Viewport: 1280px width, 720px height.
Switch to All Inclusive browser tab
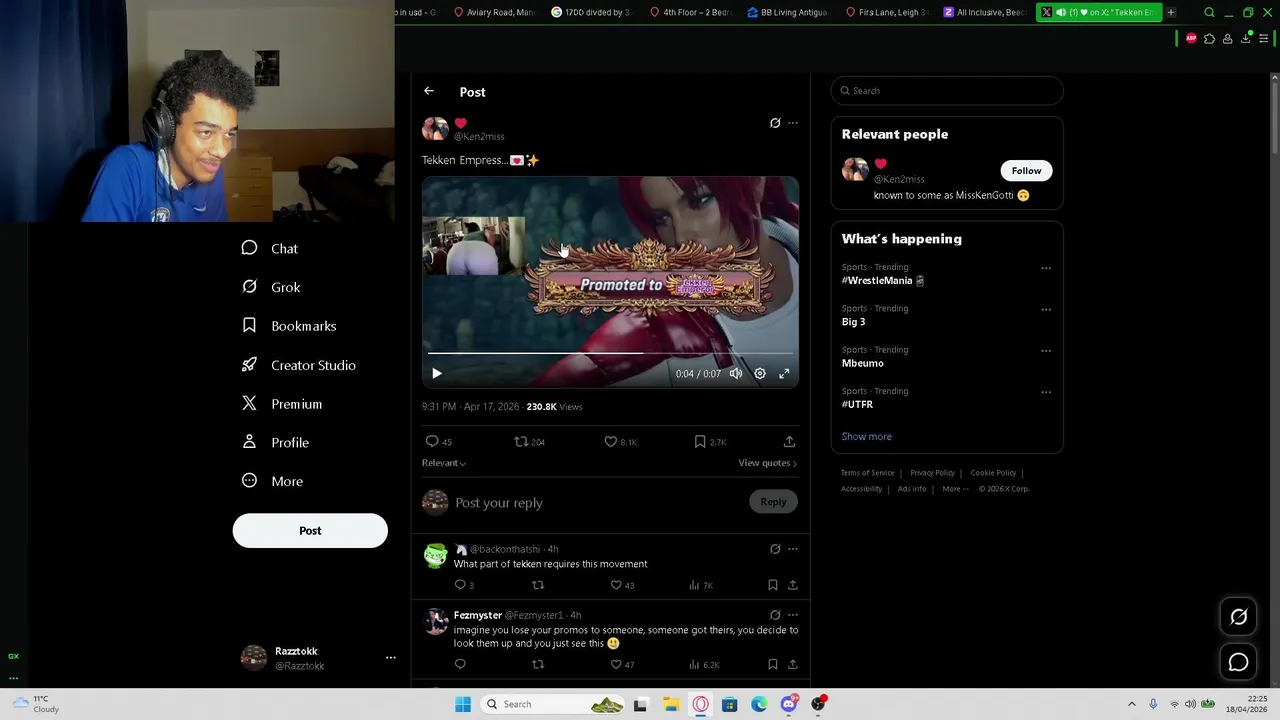click(984, 12)
